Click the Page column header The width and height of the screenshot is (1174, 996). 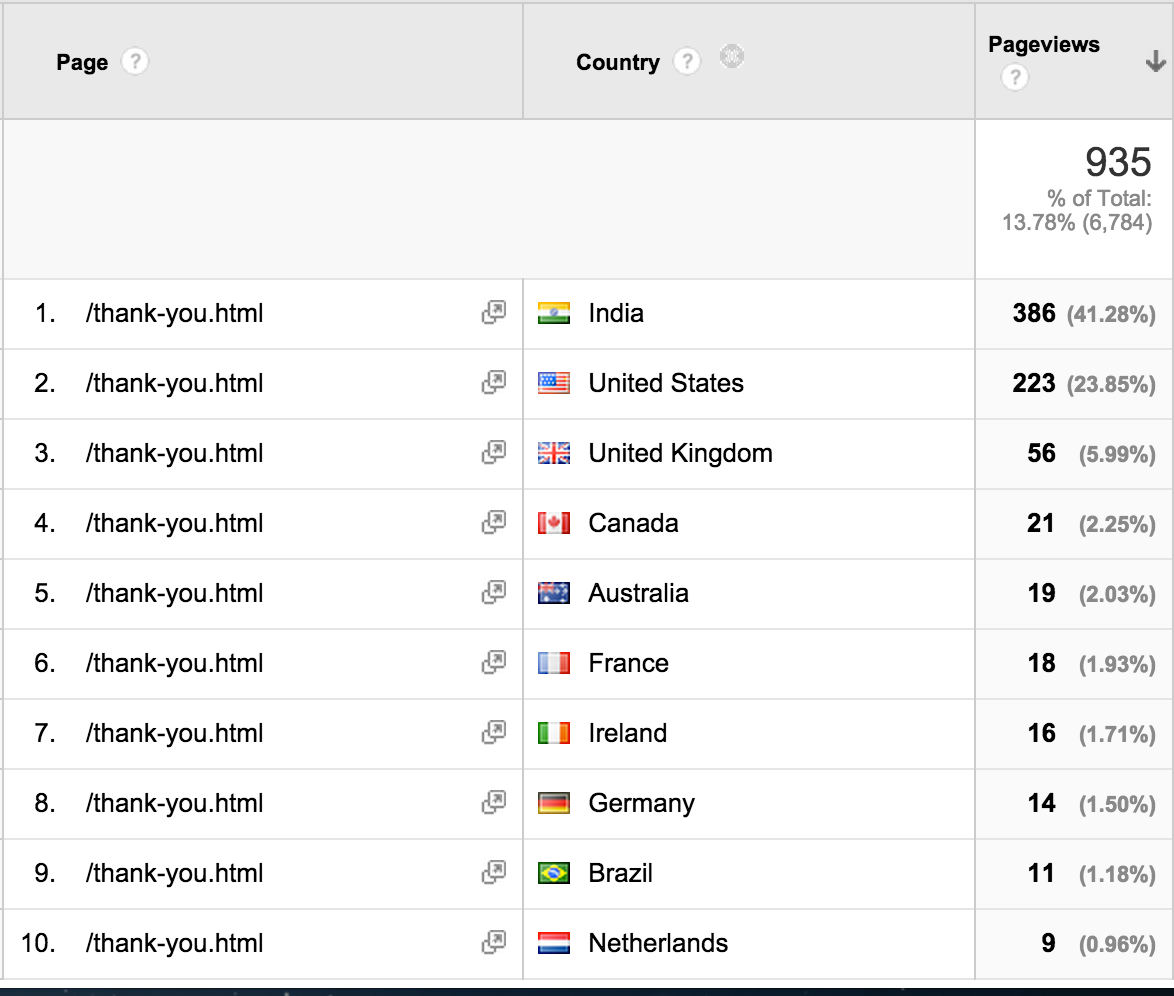(82, 62)
